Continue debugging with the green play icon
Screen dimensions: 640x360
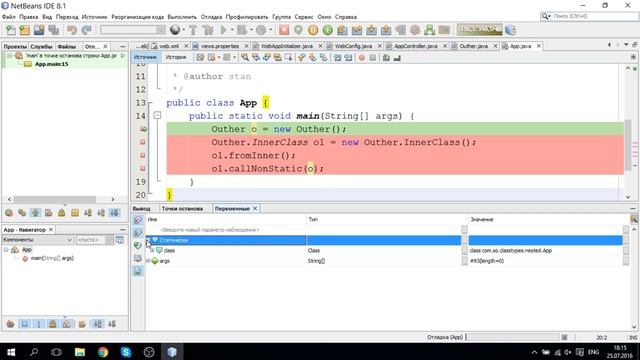[328, 30]
